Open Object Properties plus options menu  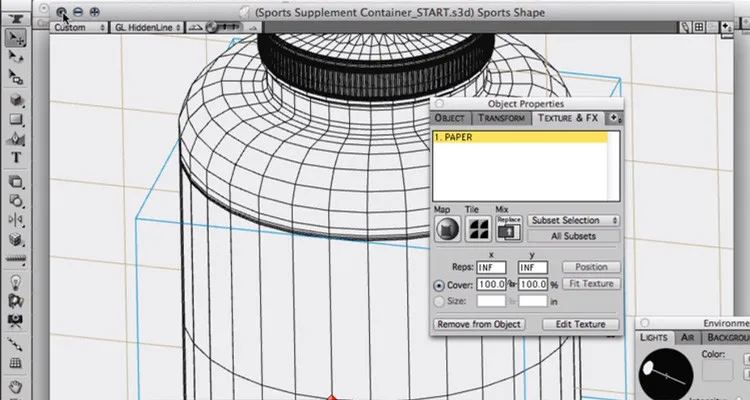tap(614, 118)
